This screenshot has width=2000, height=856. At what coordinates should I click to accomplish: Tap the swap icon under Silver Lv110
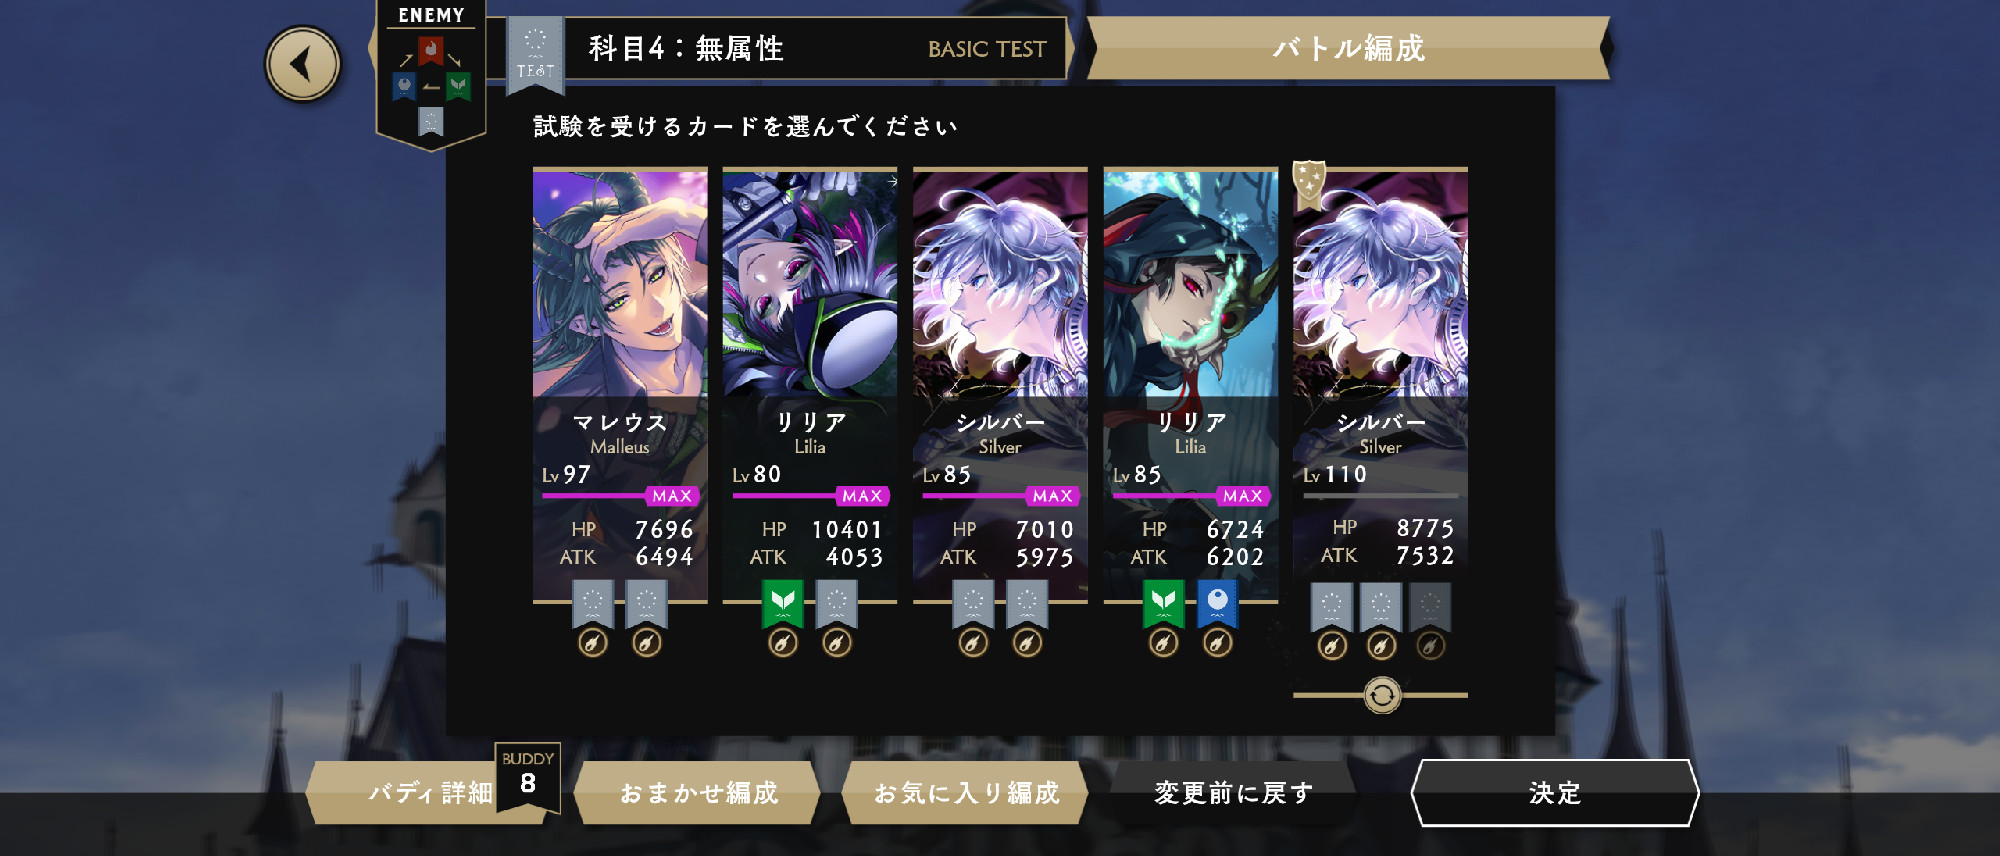tap(1382, 695)
